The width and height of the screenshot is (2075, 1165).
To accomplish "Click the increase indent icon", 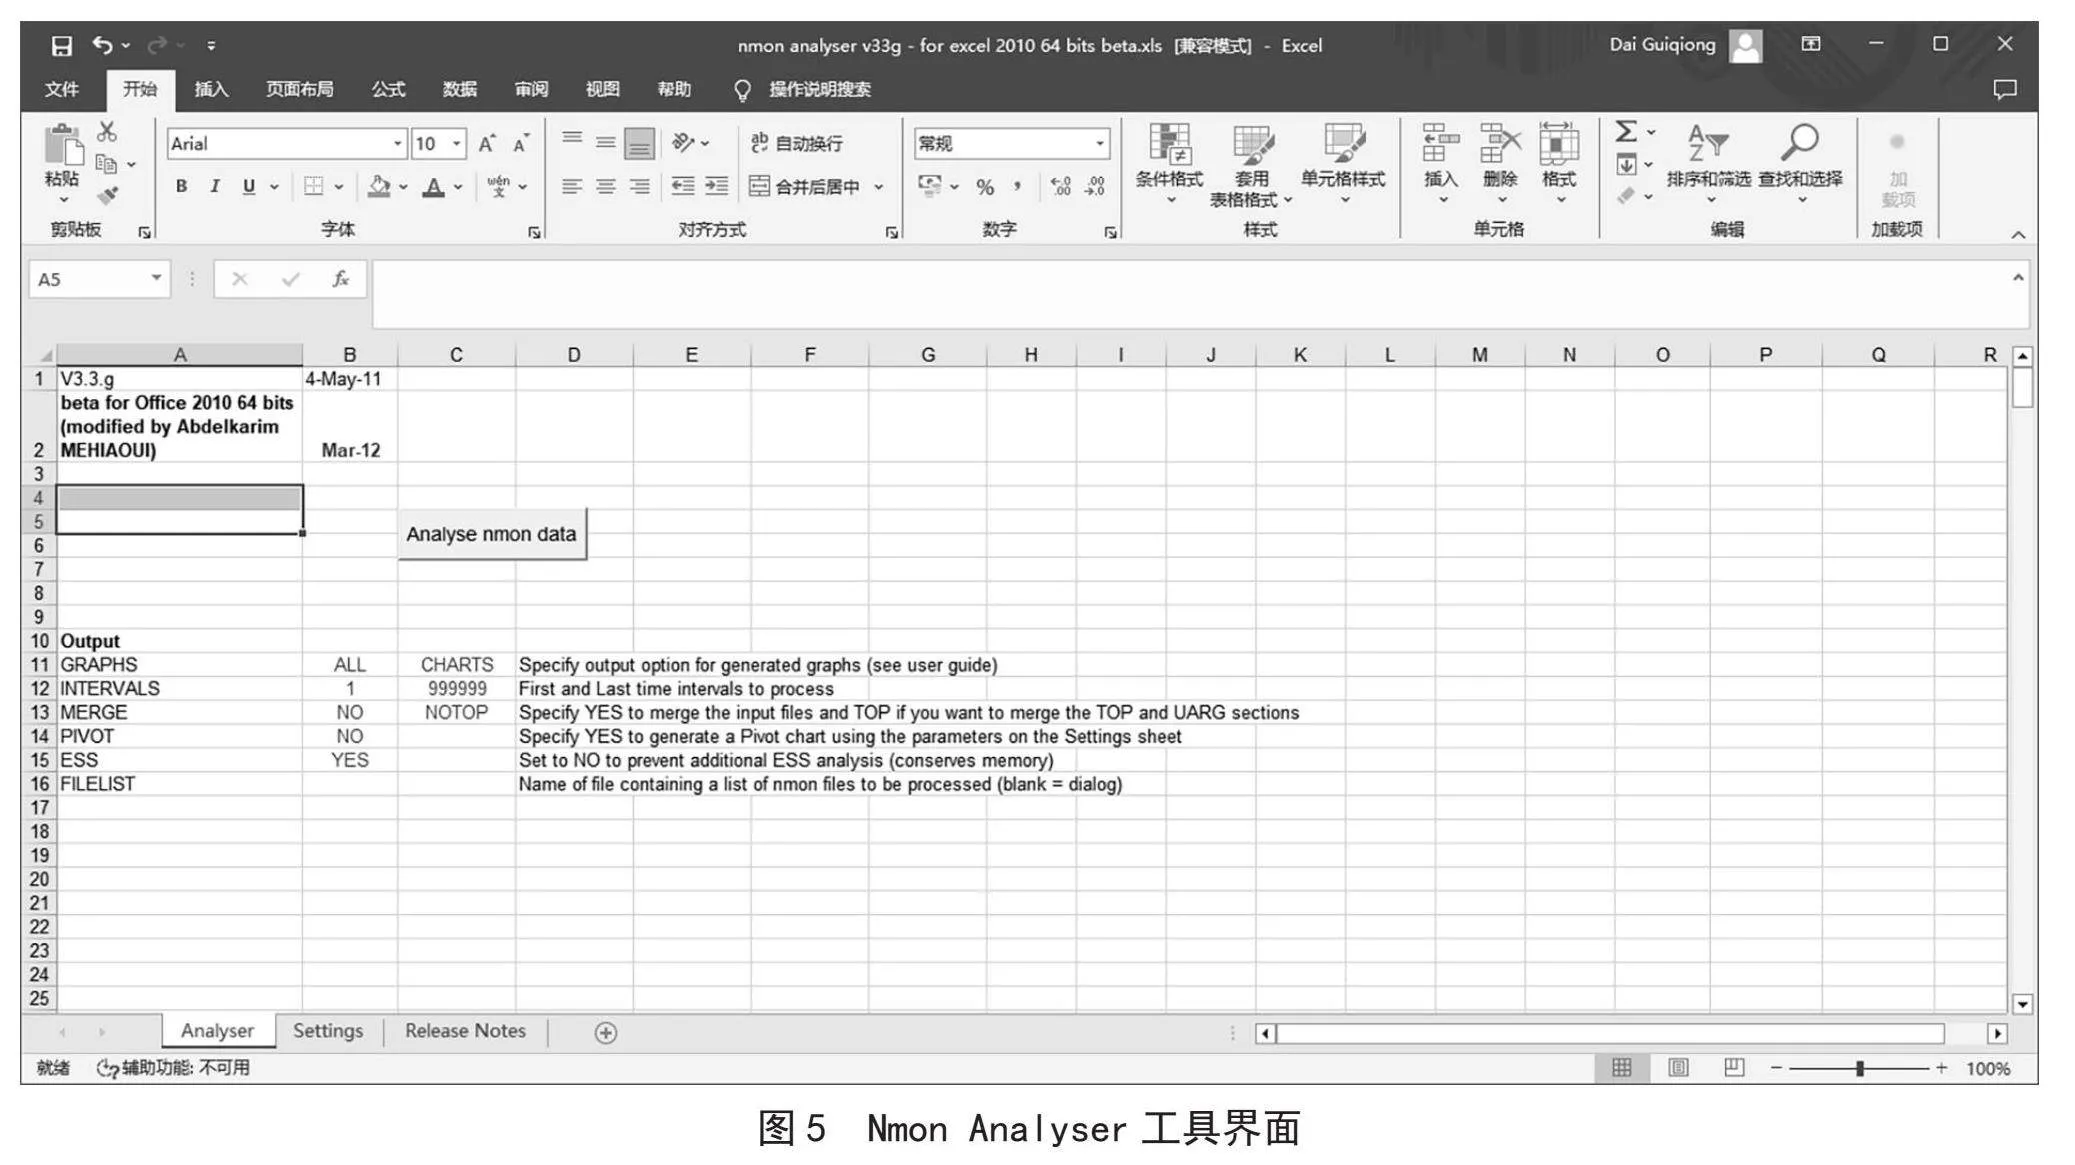I will point(717,186).
